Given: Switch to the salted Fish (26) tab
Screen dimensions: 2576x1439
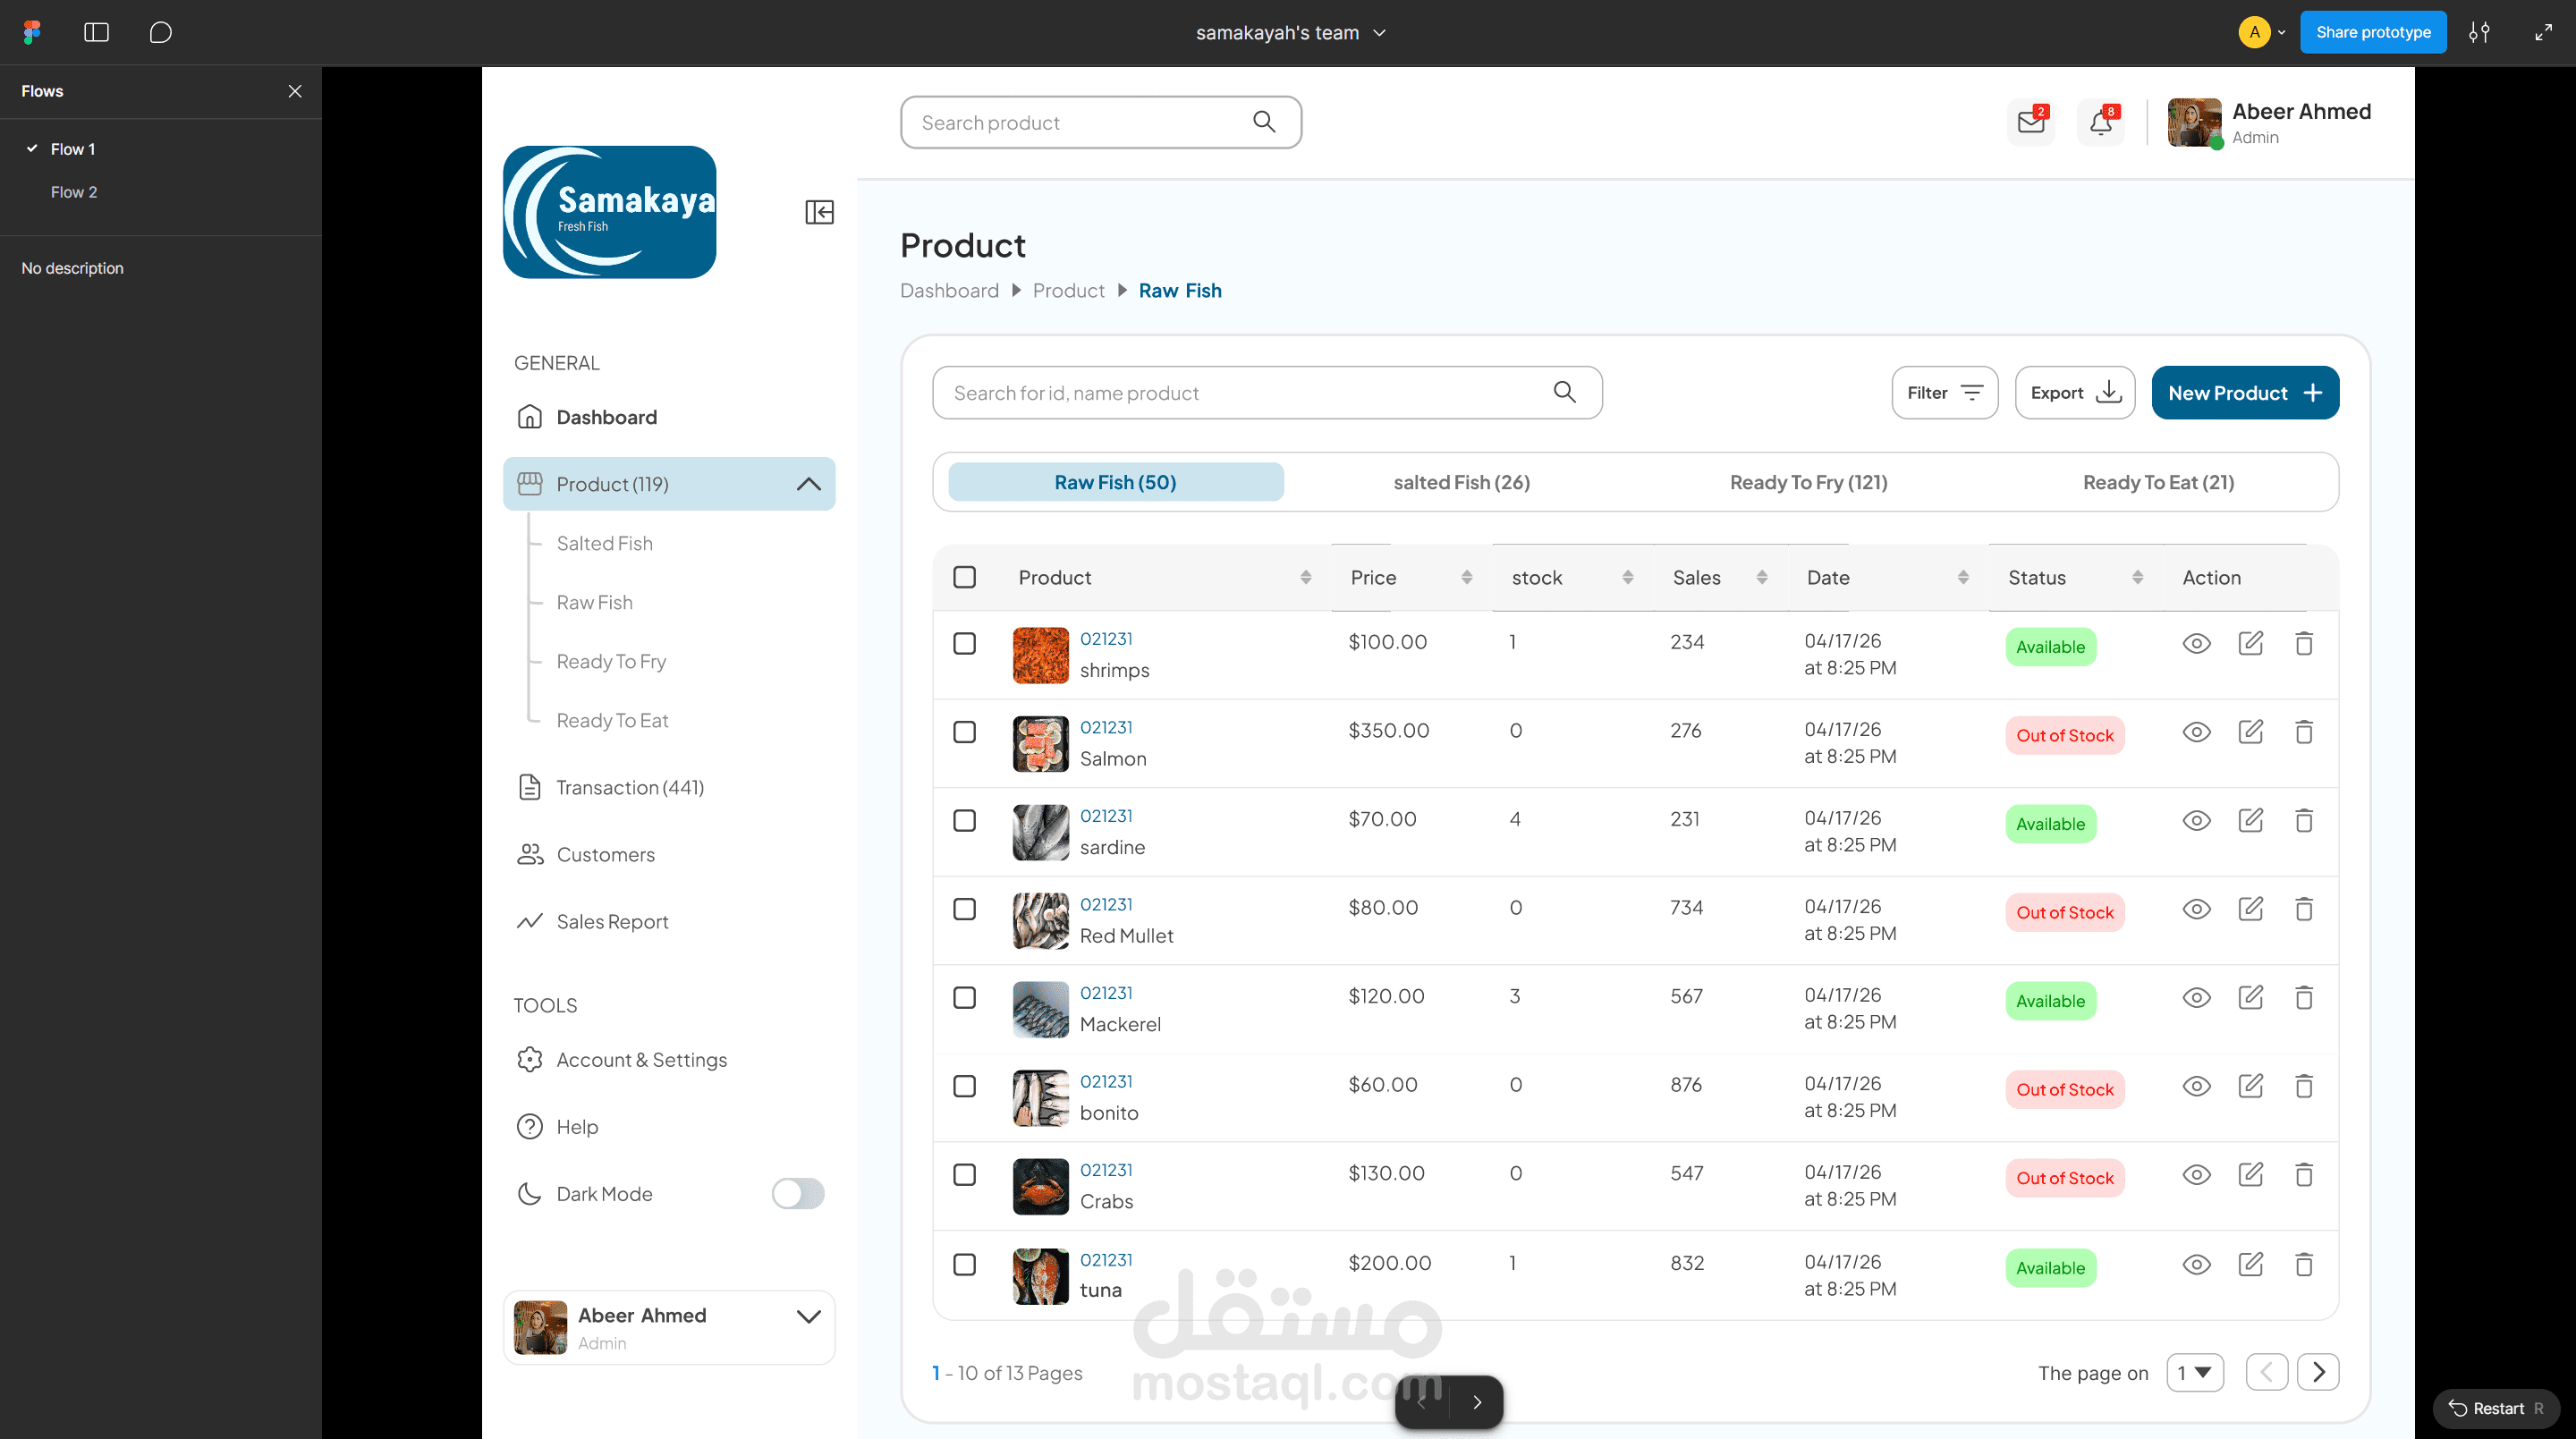Looking at the screenshot, I should click(x=1461, y=482).
